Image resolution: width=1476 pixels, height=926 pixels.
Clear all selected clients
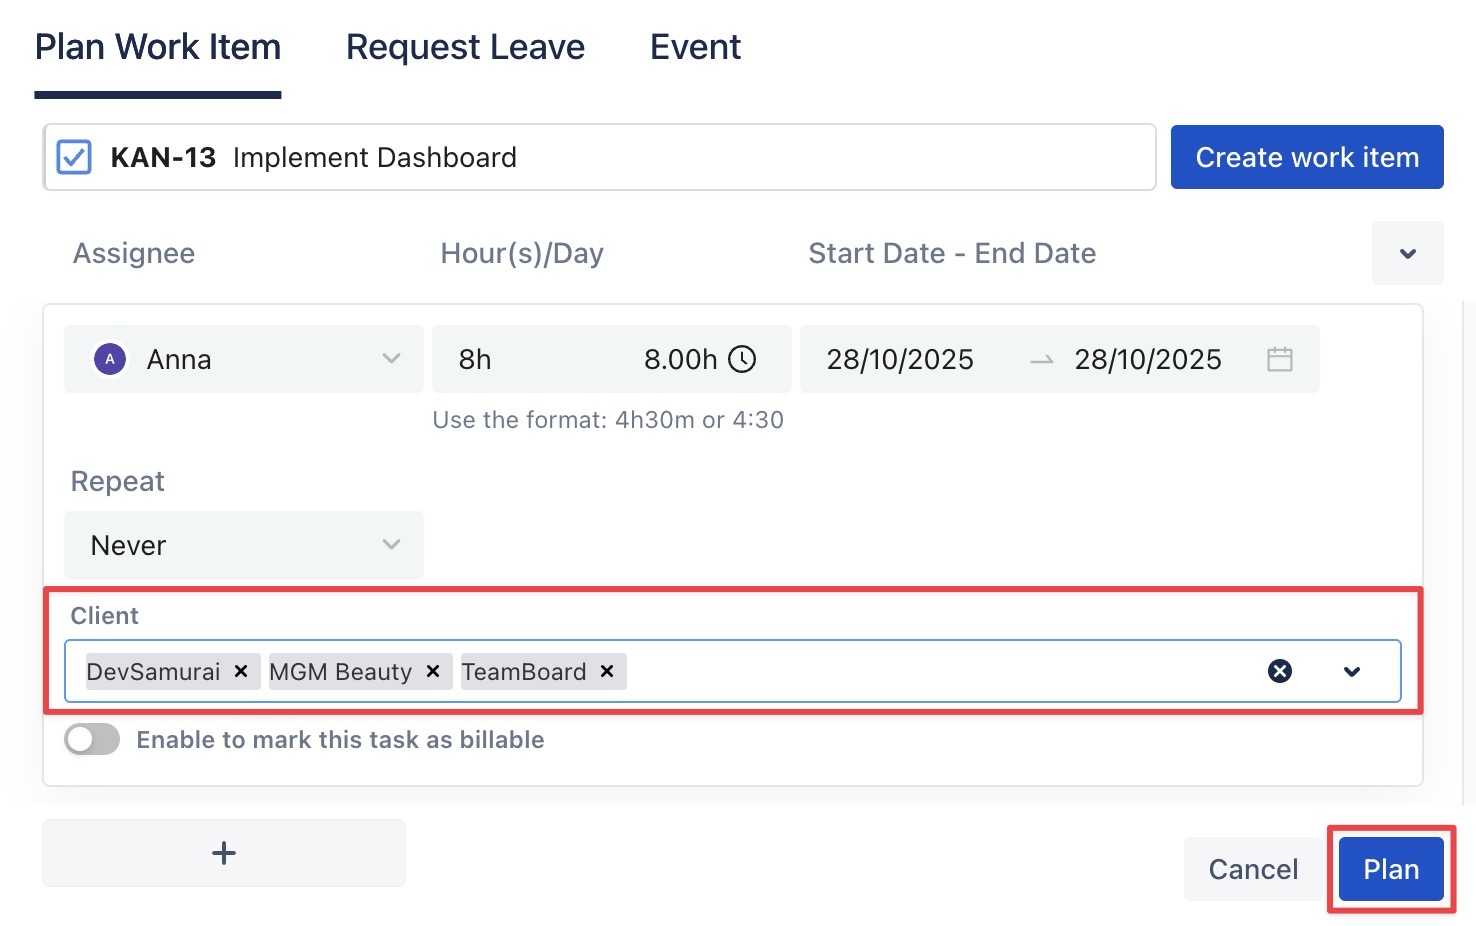[1280, 671]
